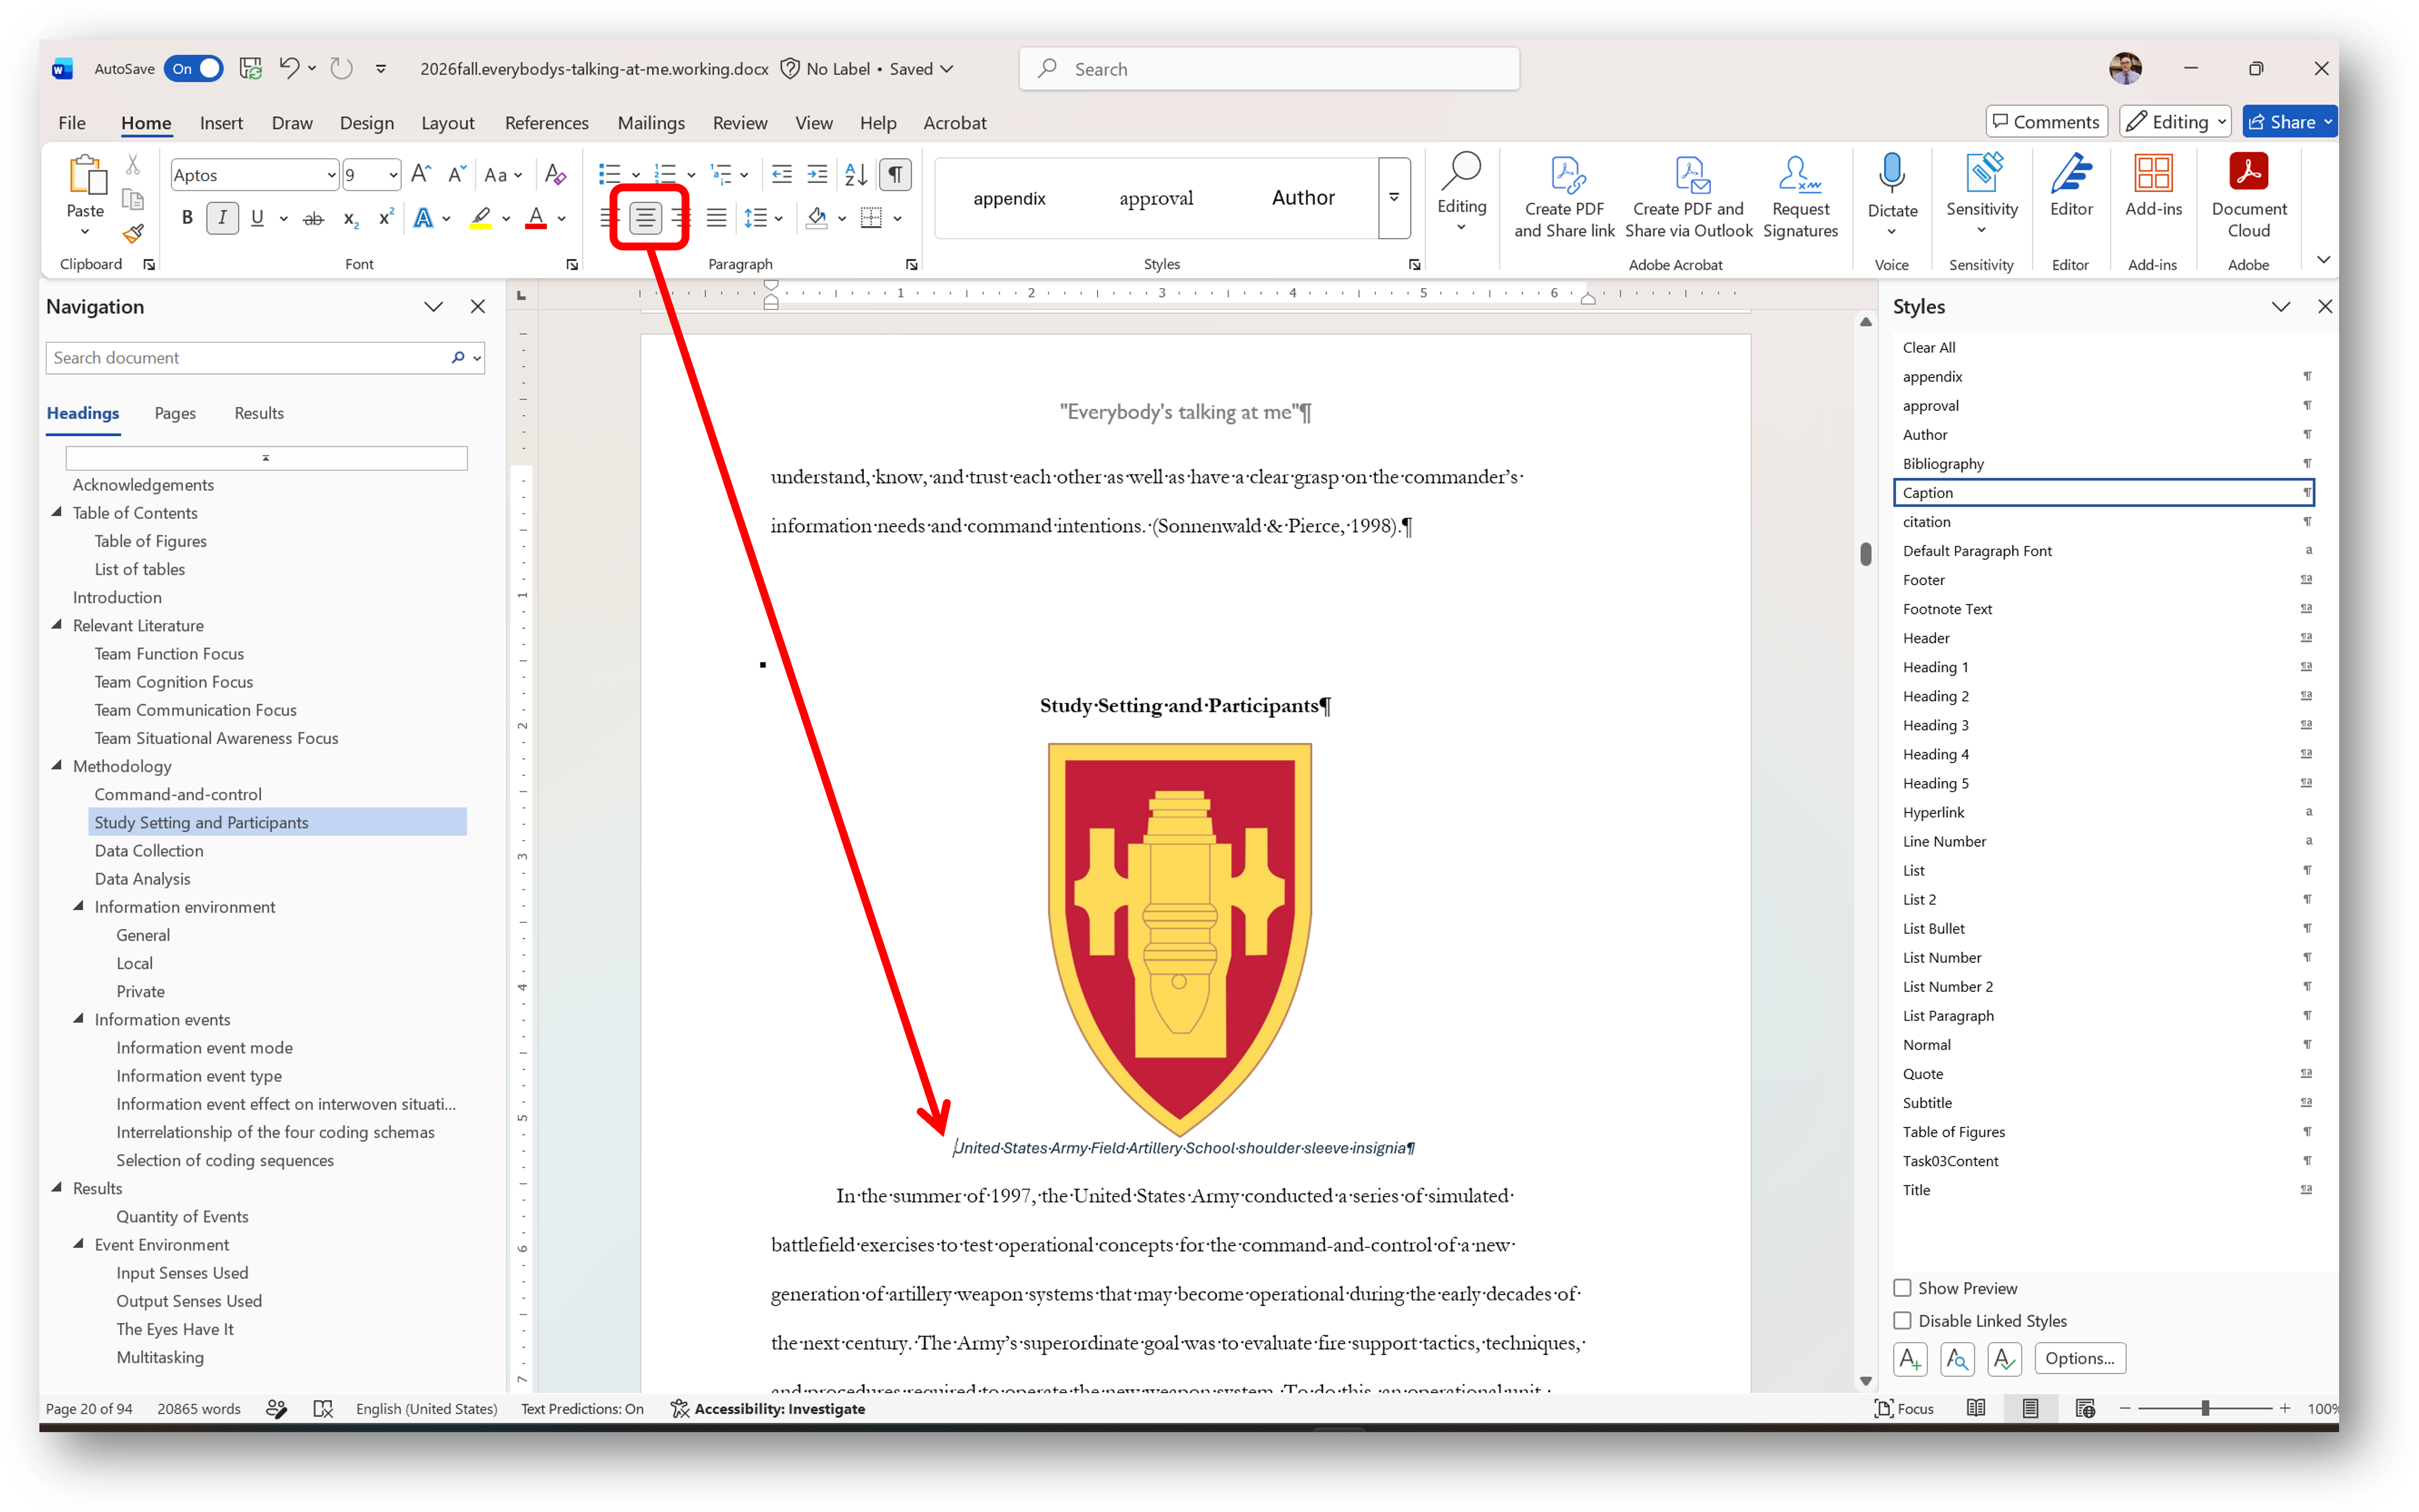This screenshot has width=2419, height=1512.
Task: Click the Dictate microphone icon
Action: (x=1892, y=174)
